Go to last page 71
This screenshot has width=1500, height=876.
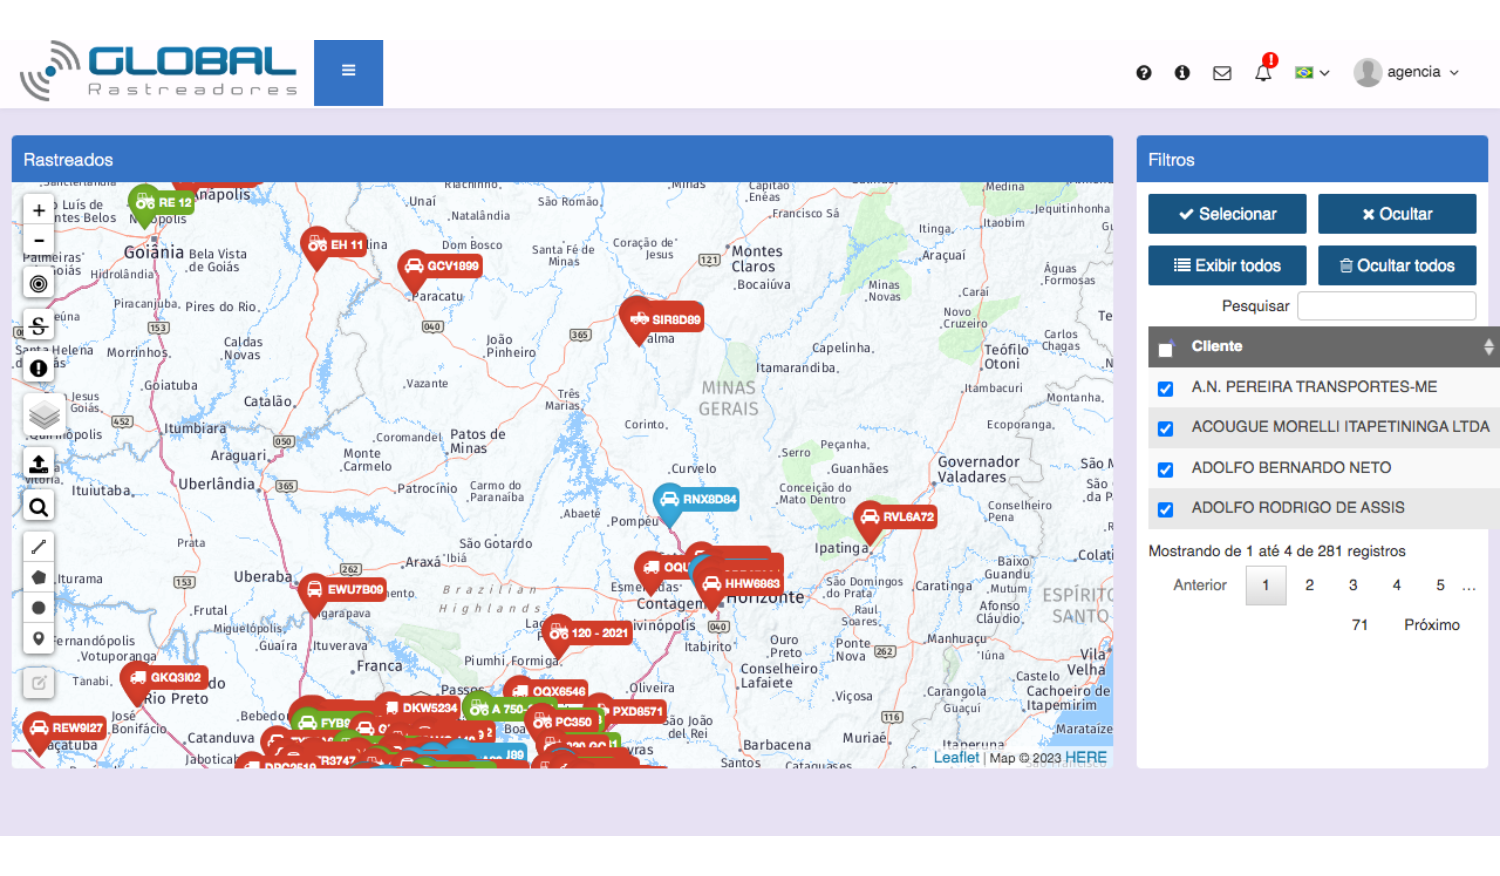click(x=1359, y=625)
